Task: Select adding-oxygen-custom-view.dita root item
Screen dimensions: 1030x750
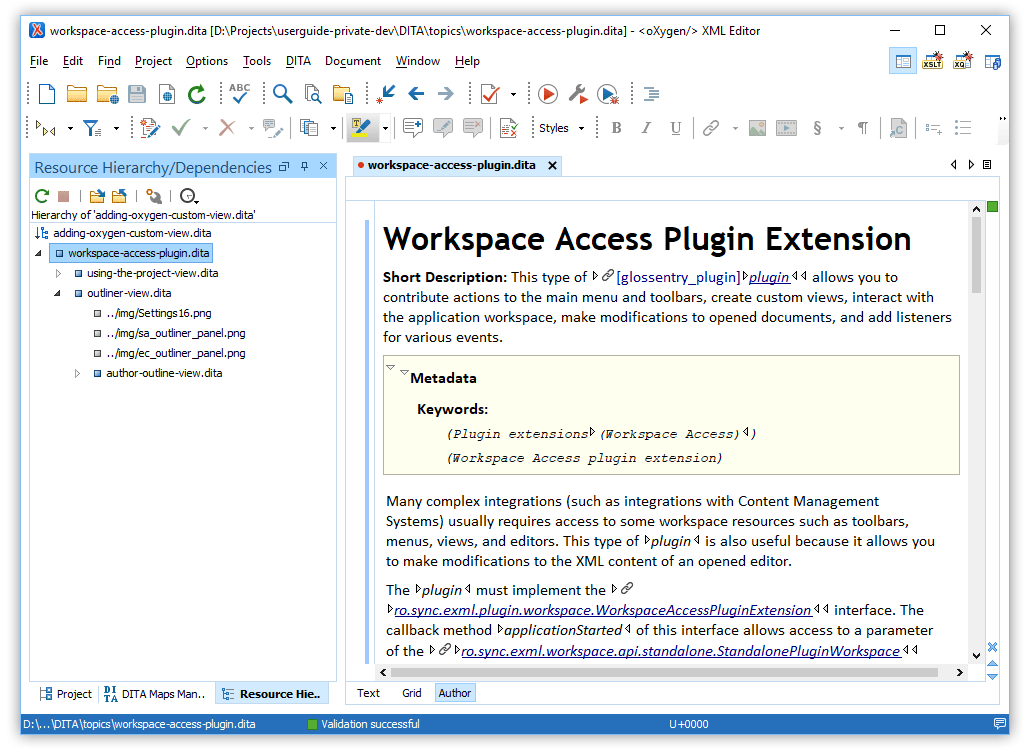Action: [x=132, y=233]
